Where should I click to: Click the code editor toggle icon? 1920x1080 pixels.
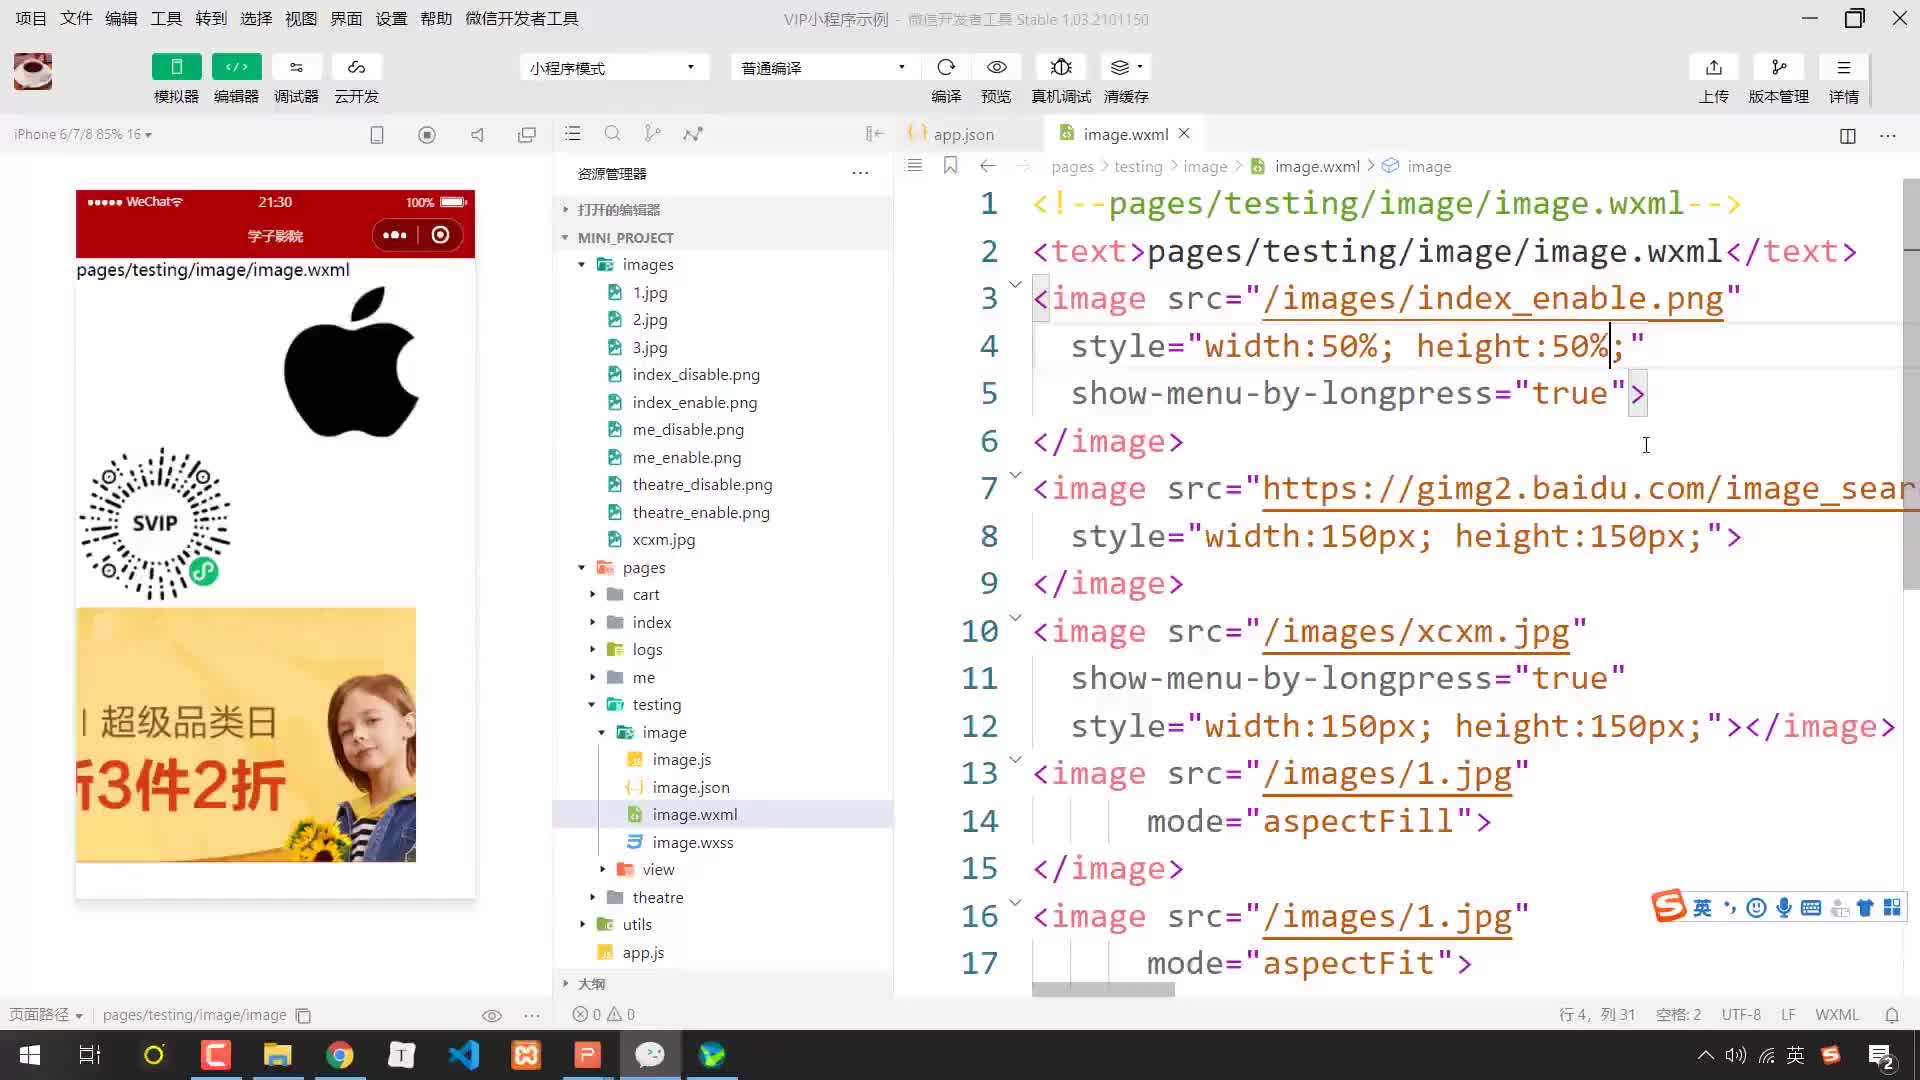(x=235, y=66)
